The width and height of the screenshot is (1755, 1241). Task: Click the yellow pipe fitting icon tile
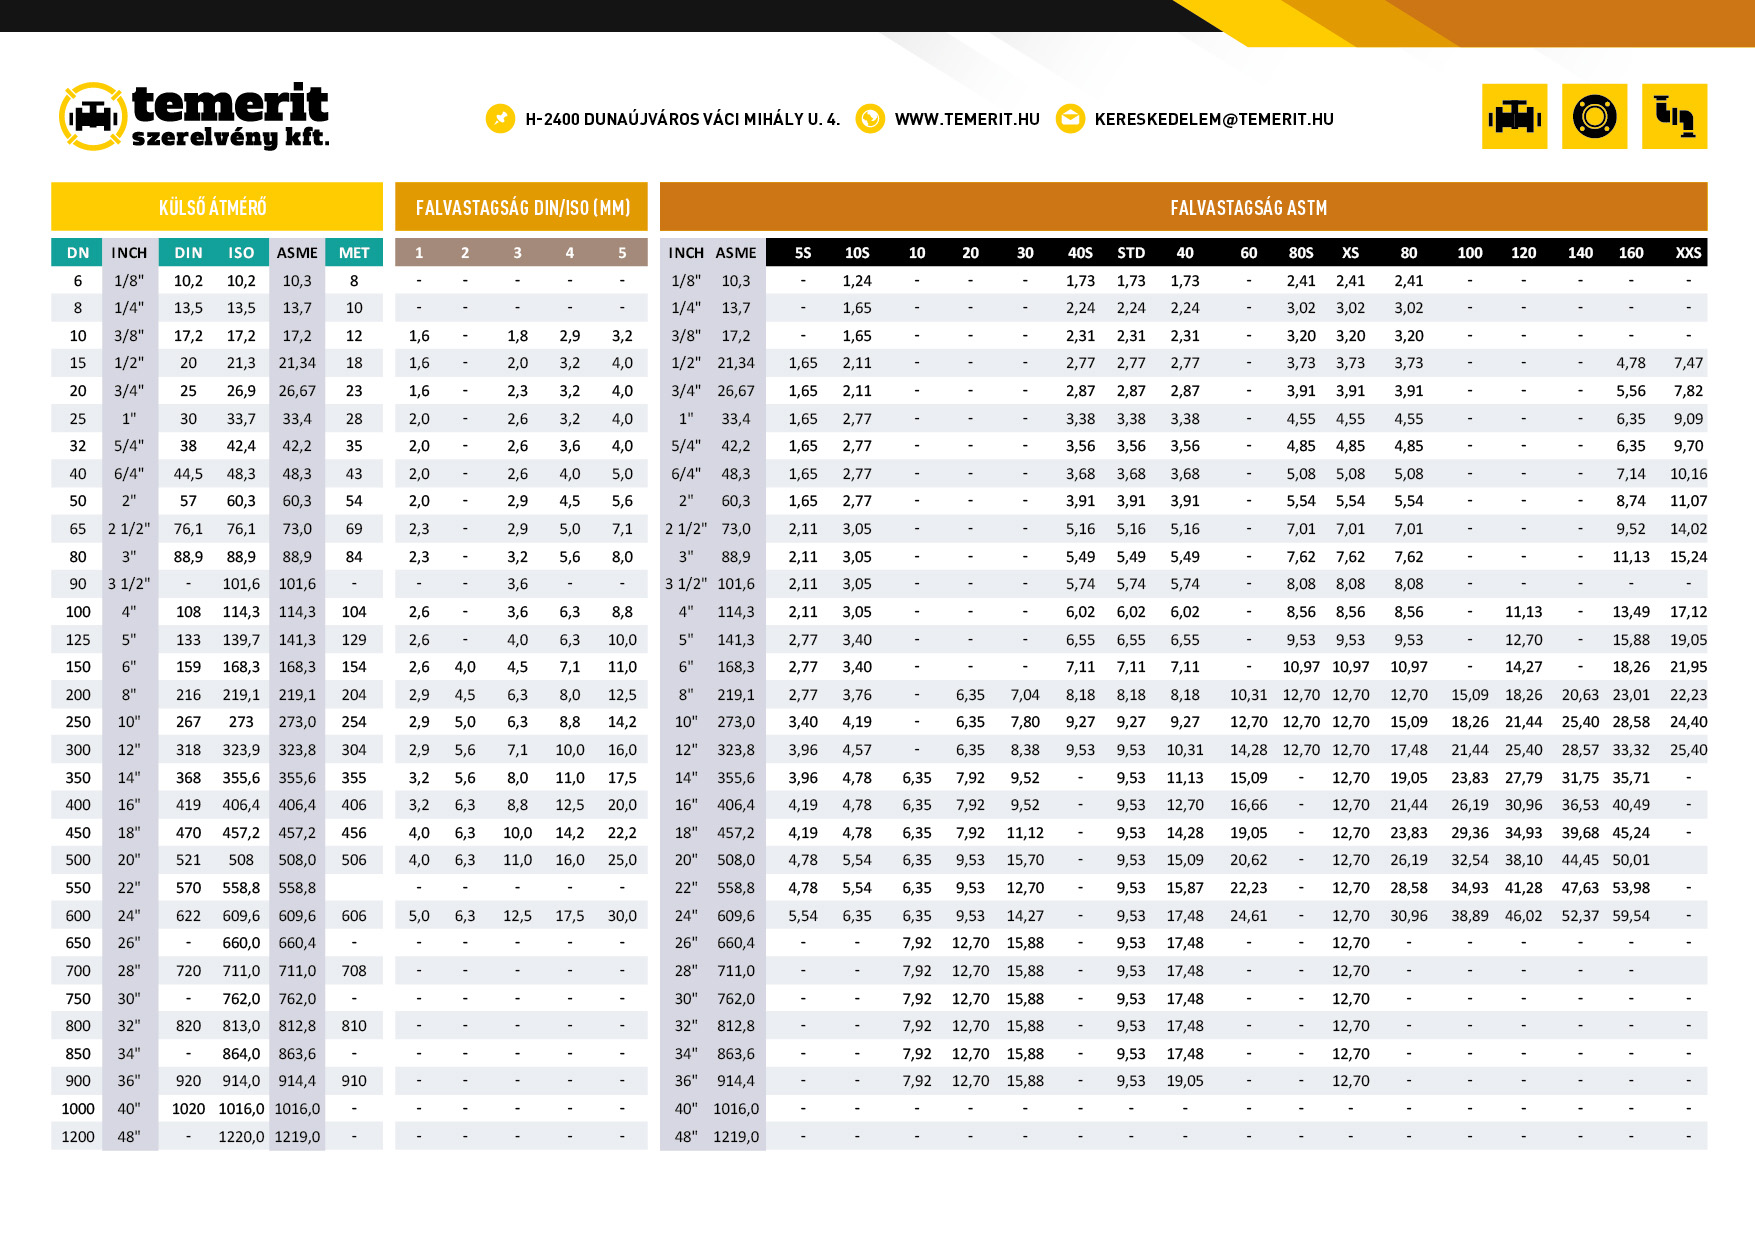tap(1674, 117)
